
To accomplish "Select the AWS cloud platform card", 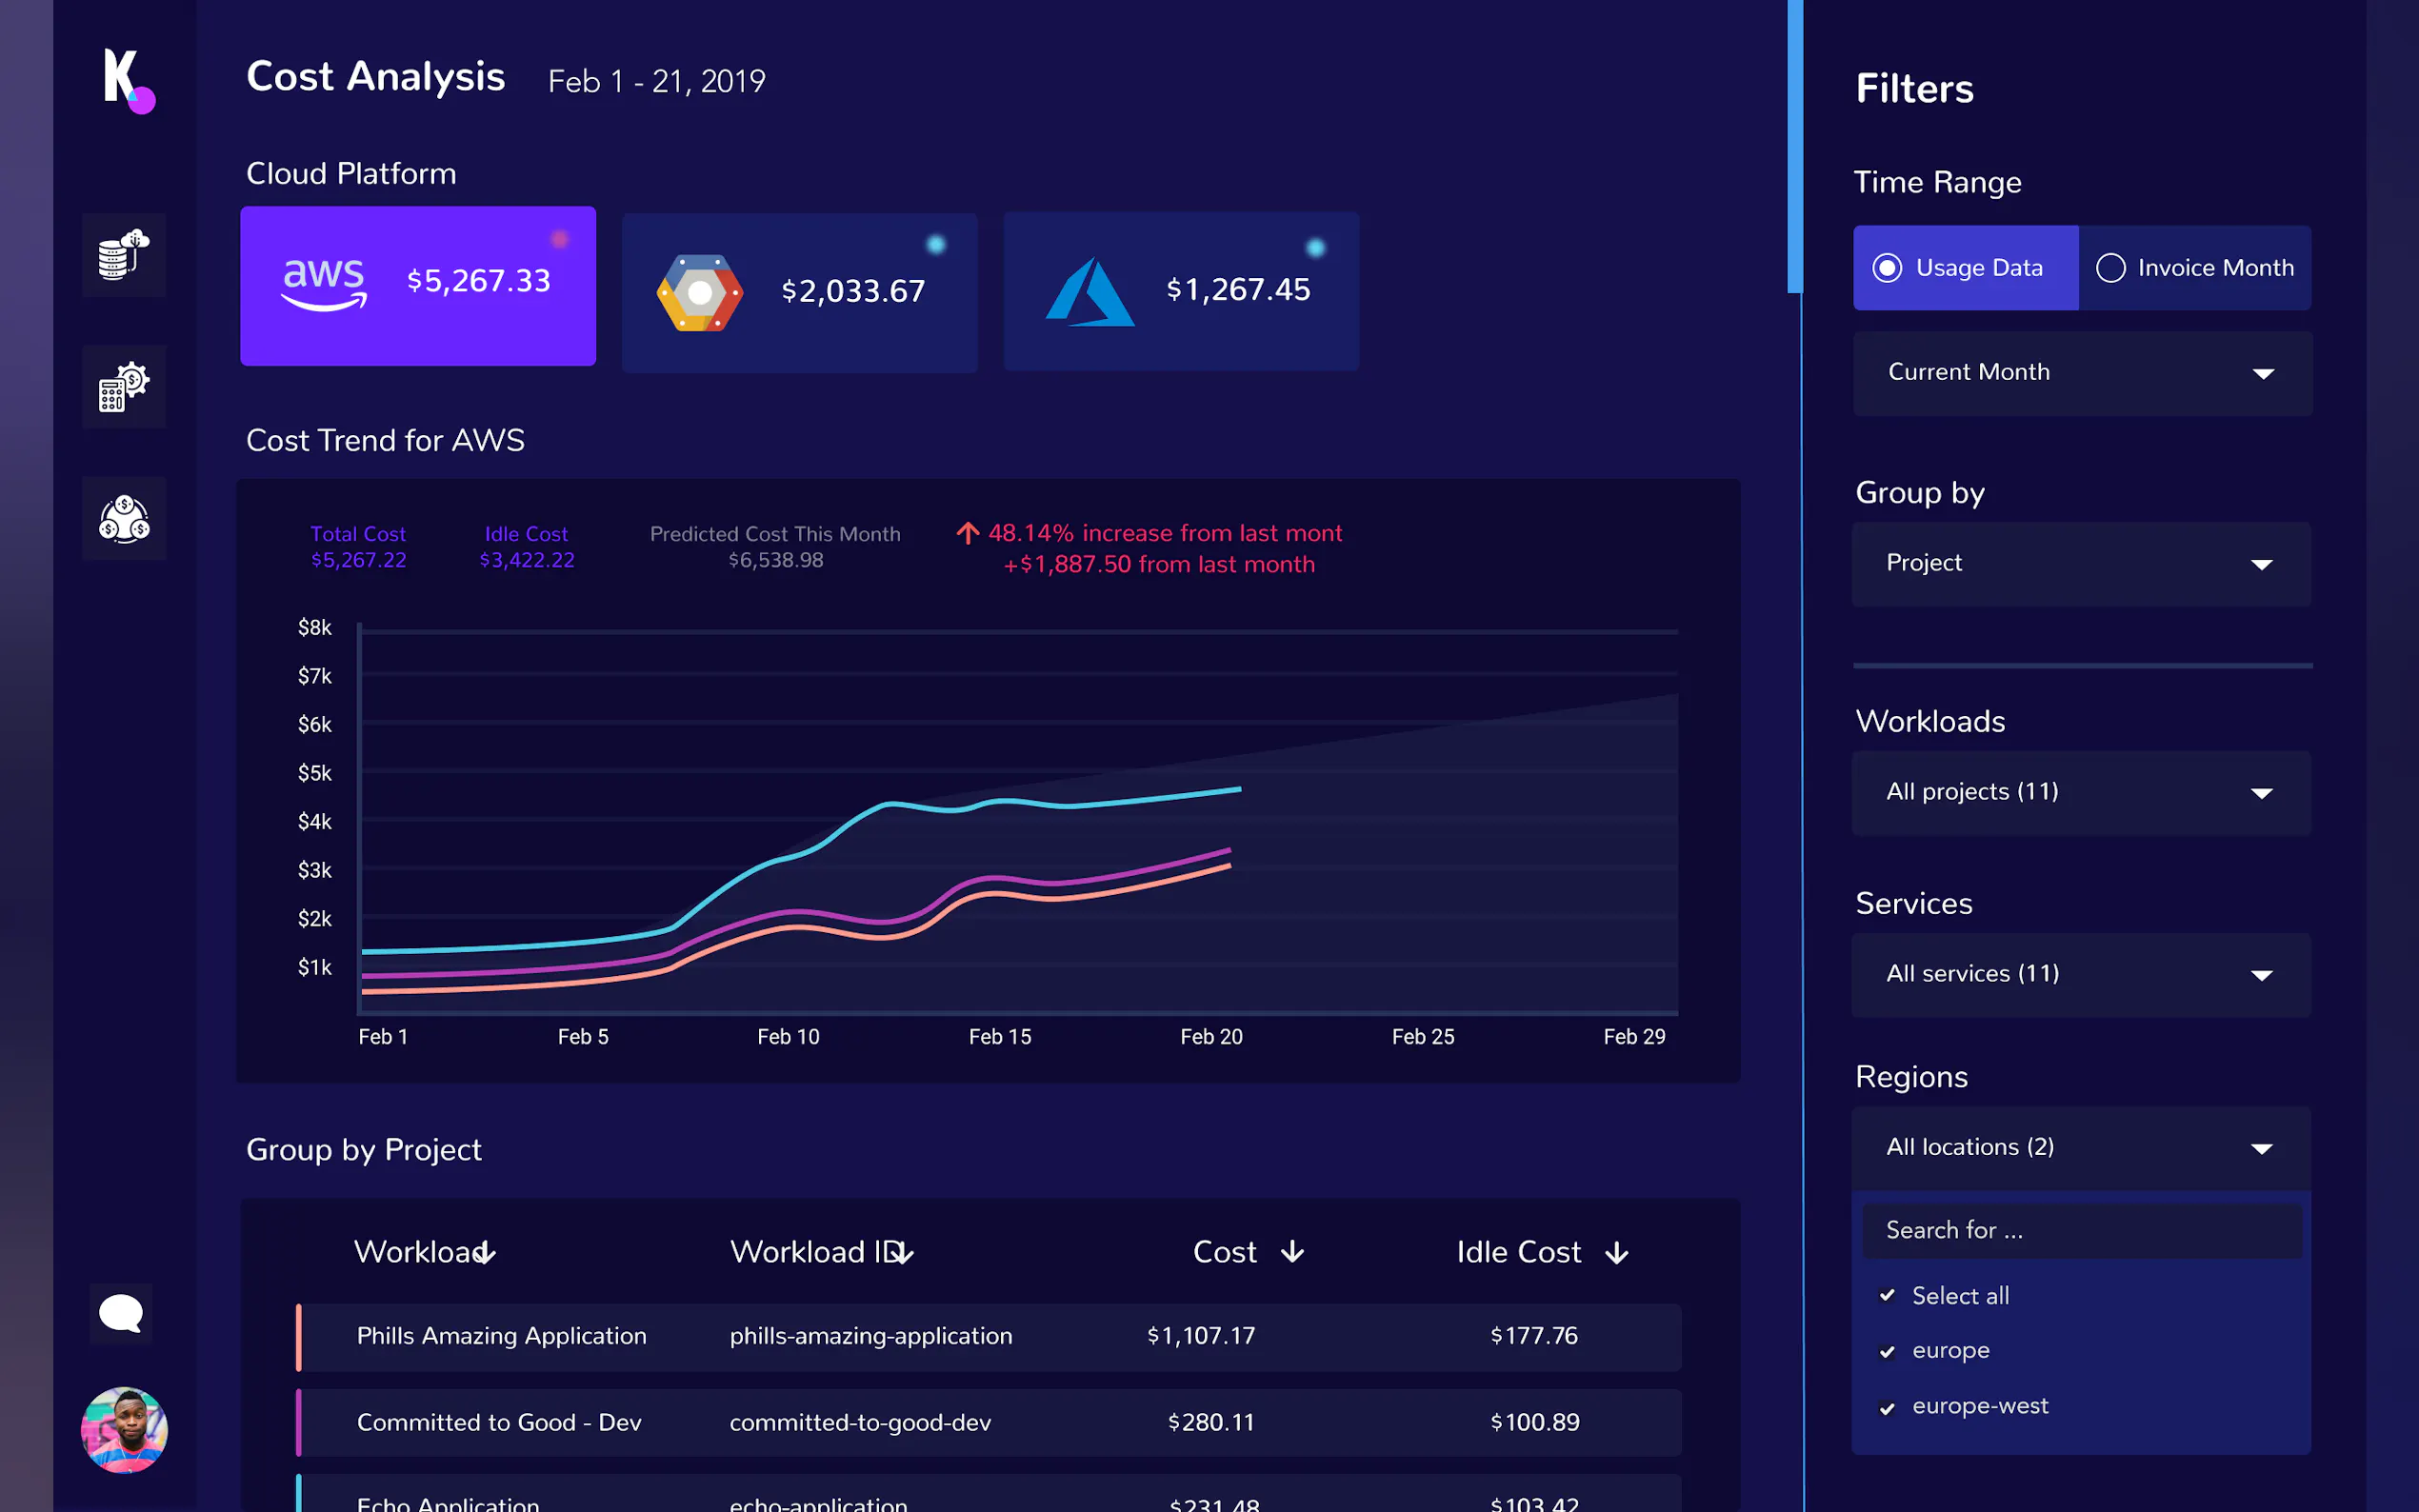I will (x=418, y=286).
